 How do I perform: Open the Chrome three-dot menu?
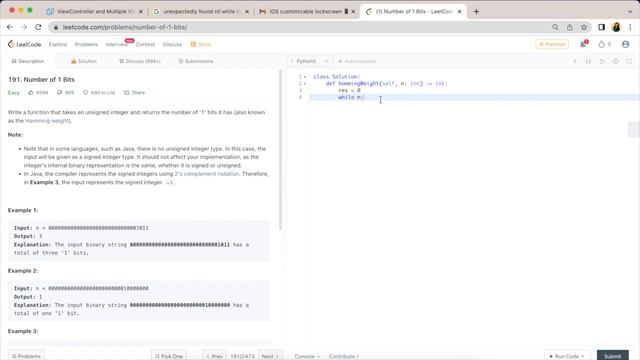[630, 27]
